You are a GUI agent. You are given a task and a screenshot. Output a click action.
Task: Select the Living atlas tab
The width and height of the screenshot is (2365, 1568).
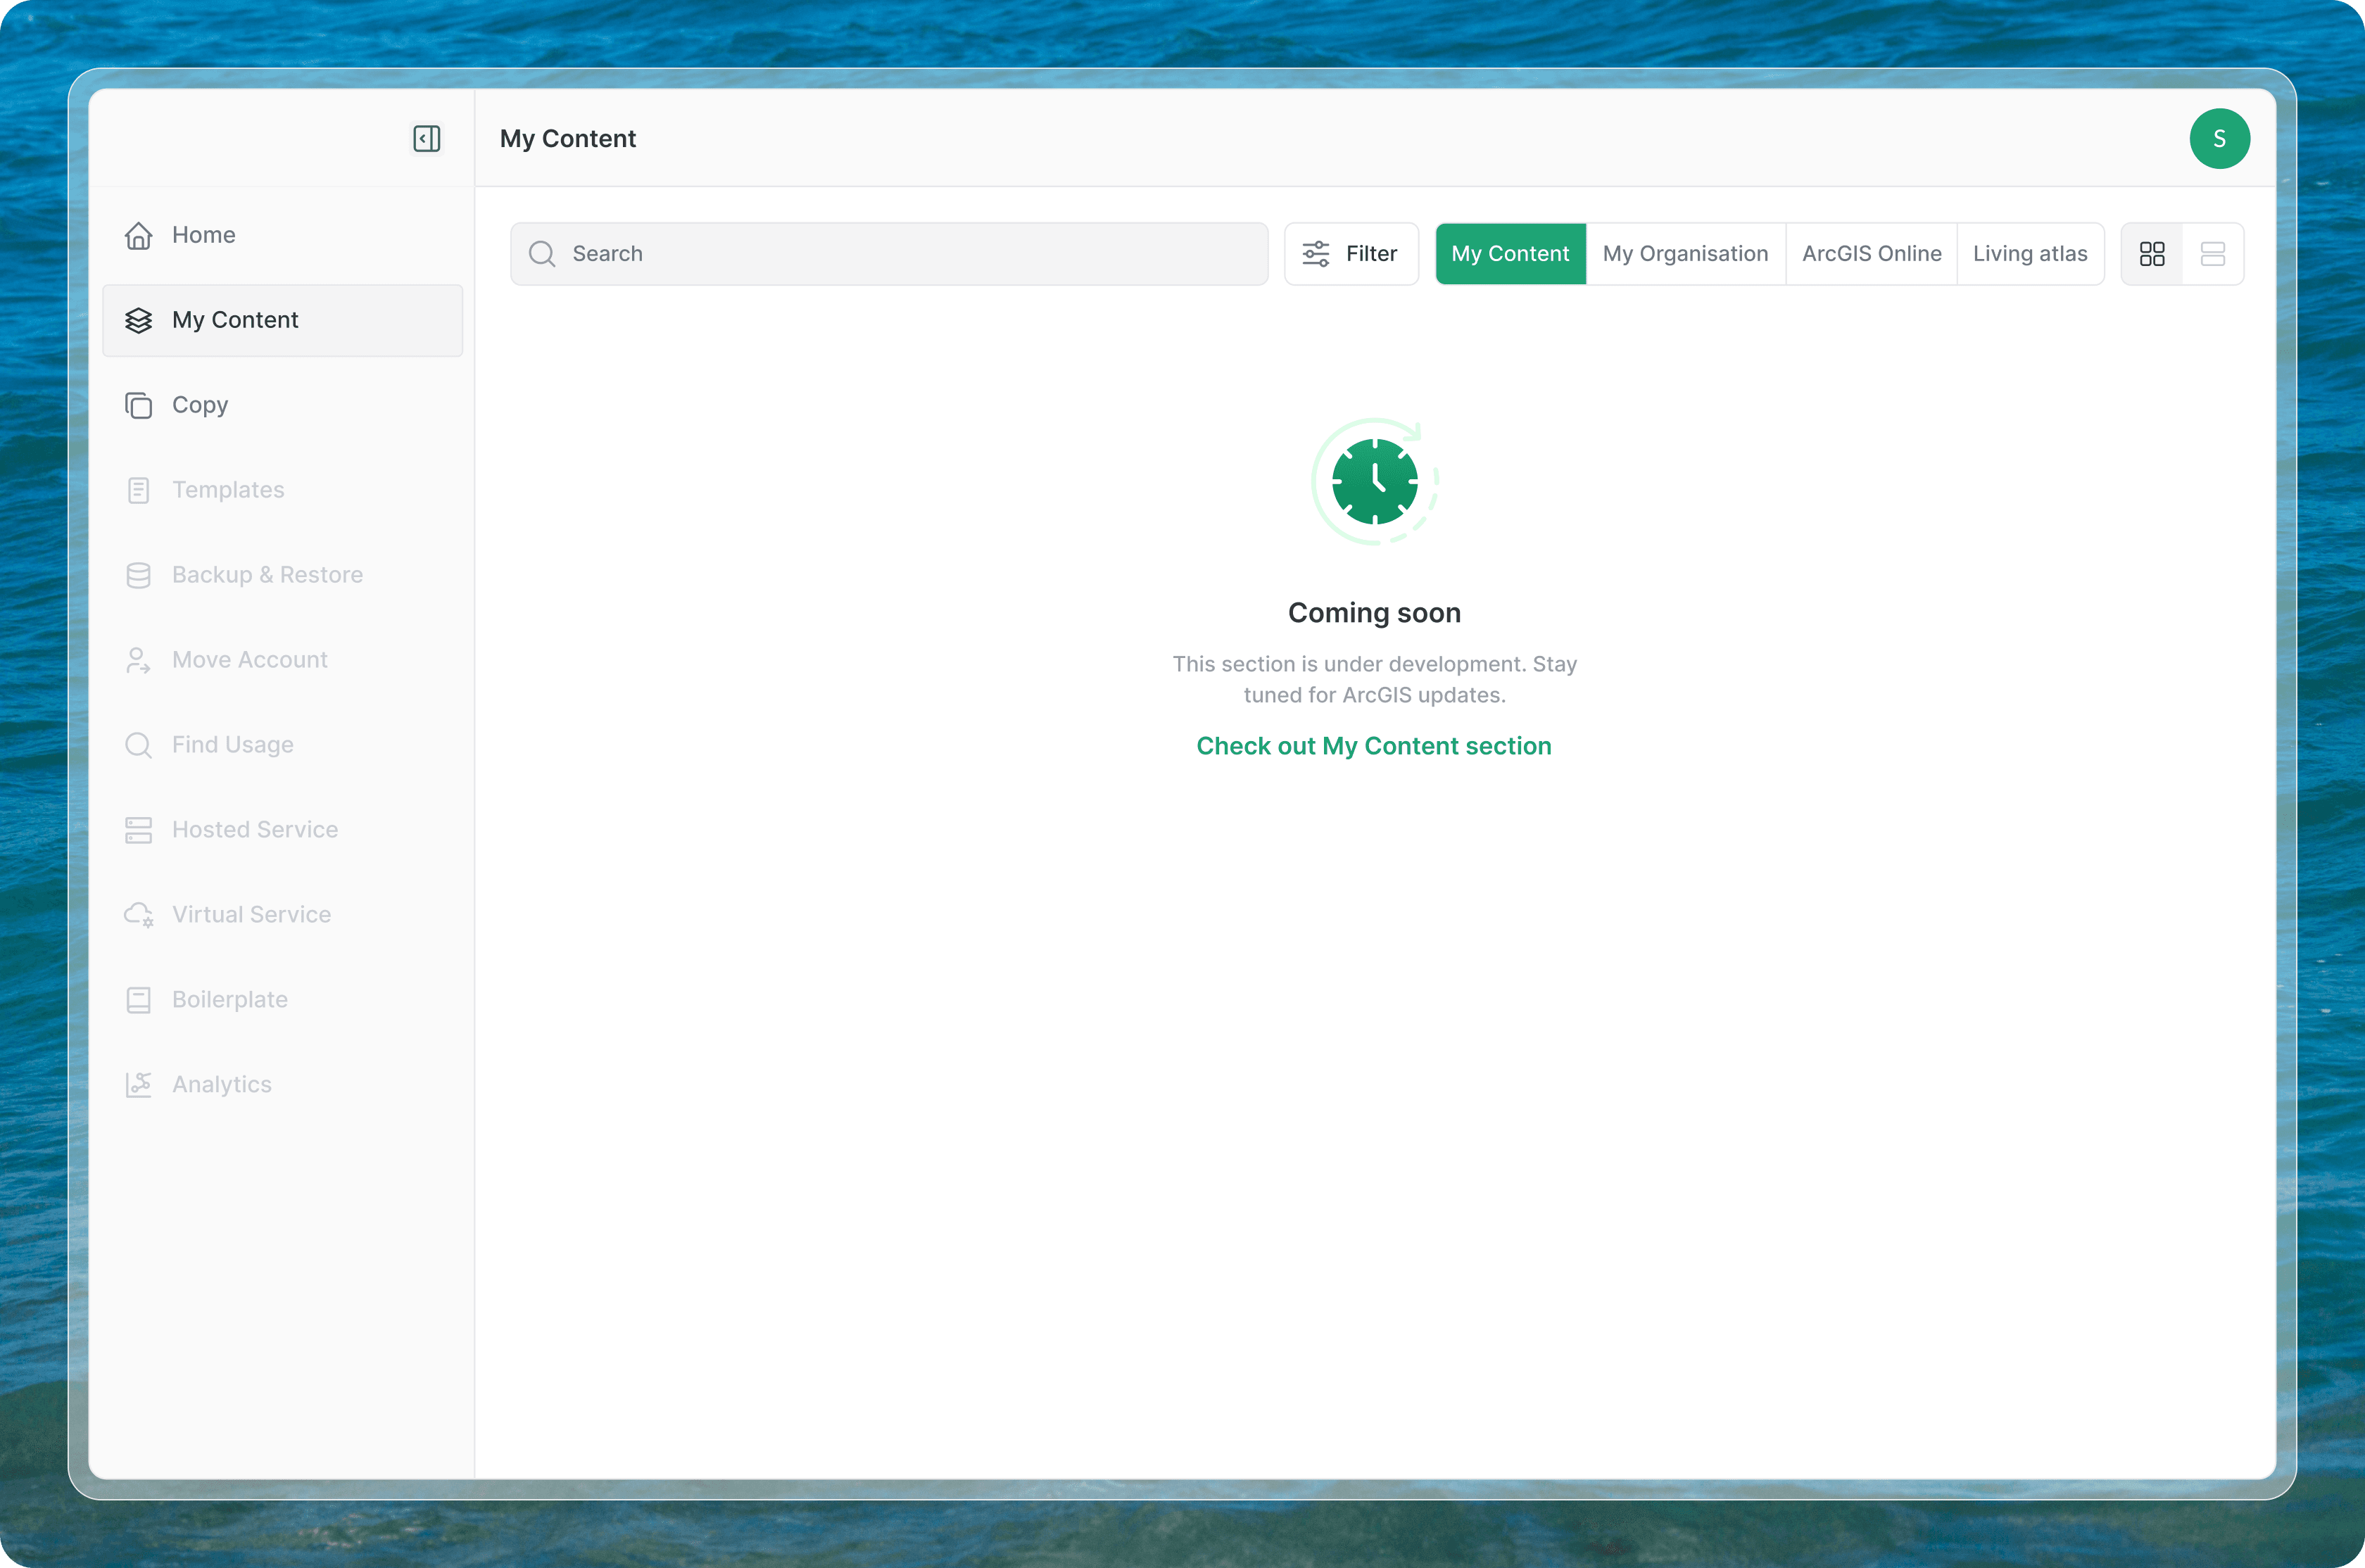[x=2029, y=254]
